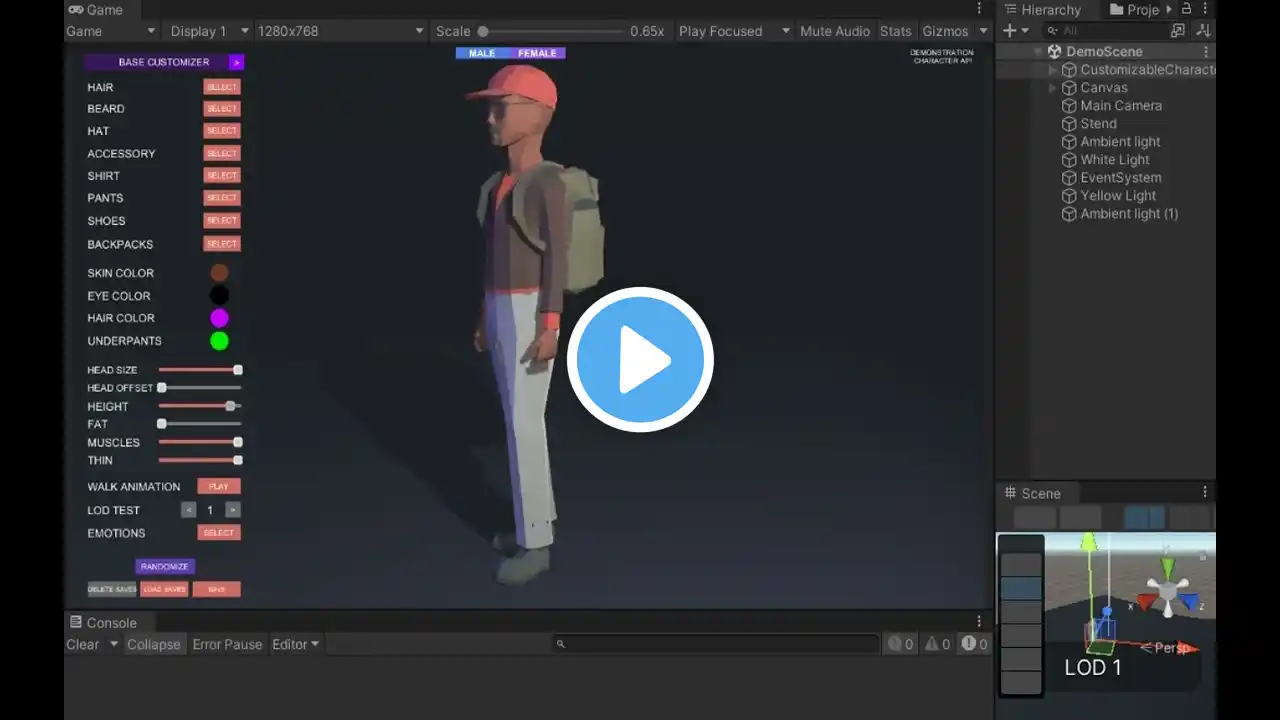Expand the CustomizableCharacter tree item
Viewport: 1280px width, 720px height.
(x=1052, y=70)
